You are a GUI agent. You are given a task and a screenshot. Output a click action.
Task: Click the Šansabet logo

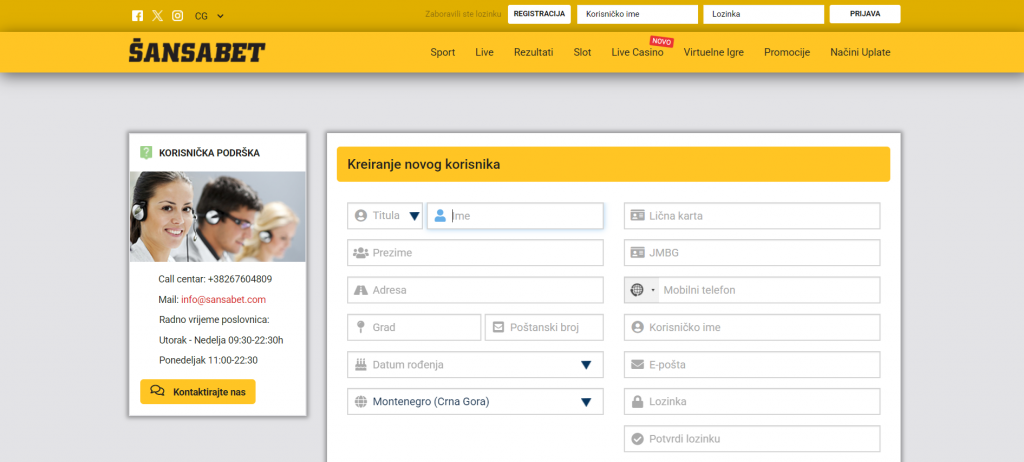coord(197,52)
